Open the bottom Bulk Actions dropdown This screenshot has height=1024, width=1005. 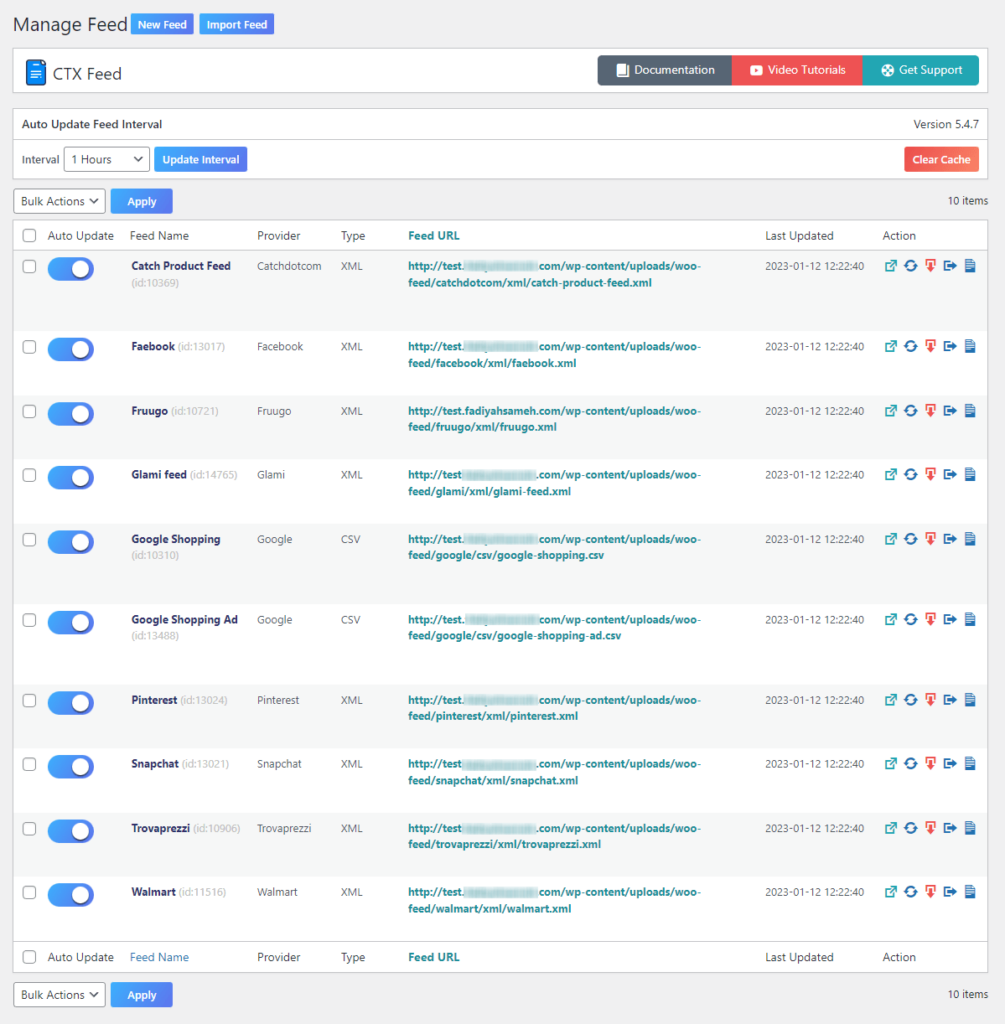point(59,994)
